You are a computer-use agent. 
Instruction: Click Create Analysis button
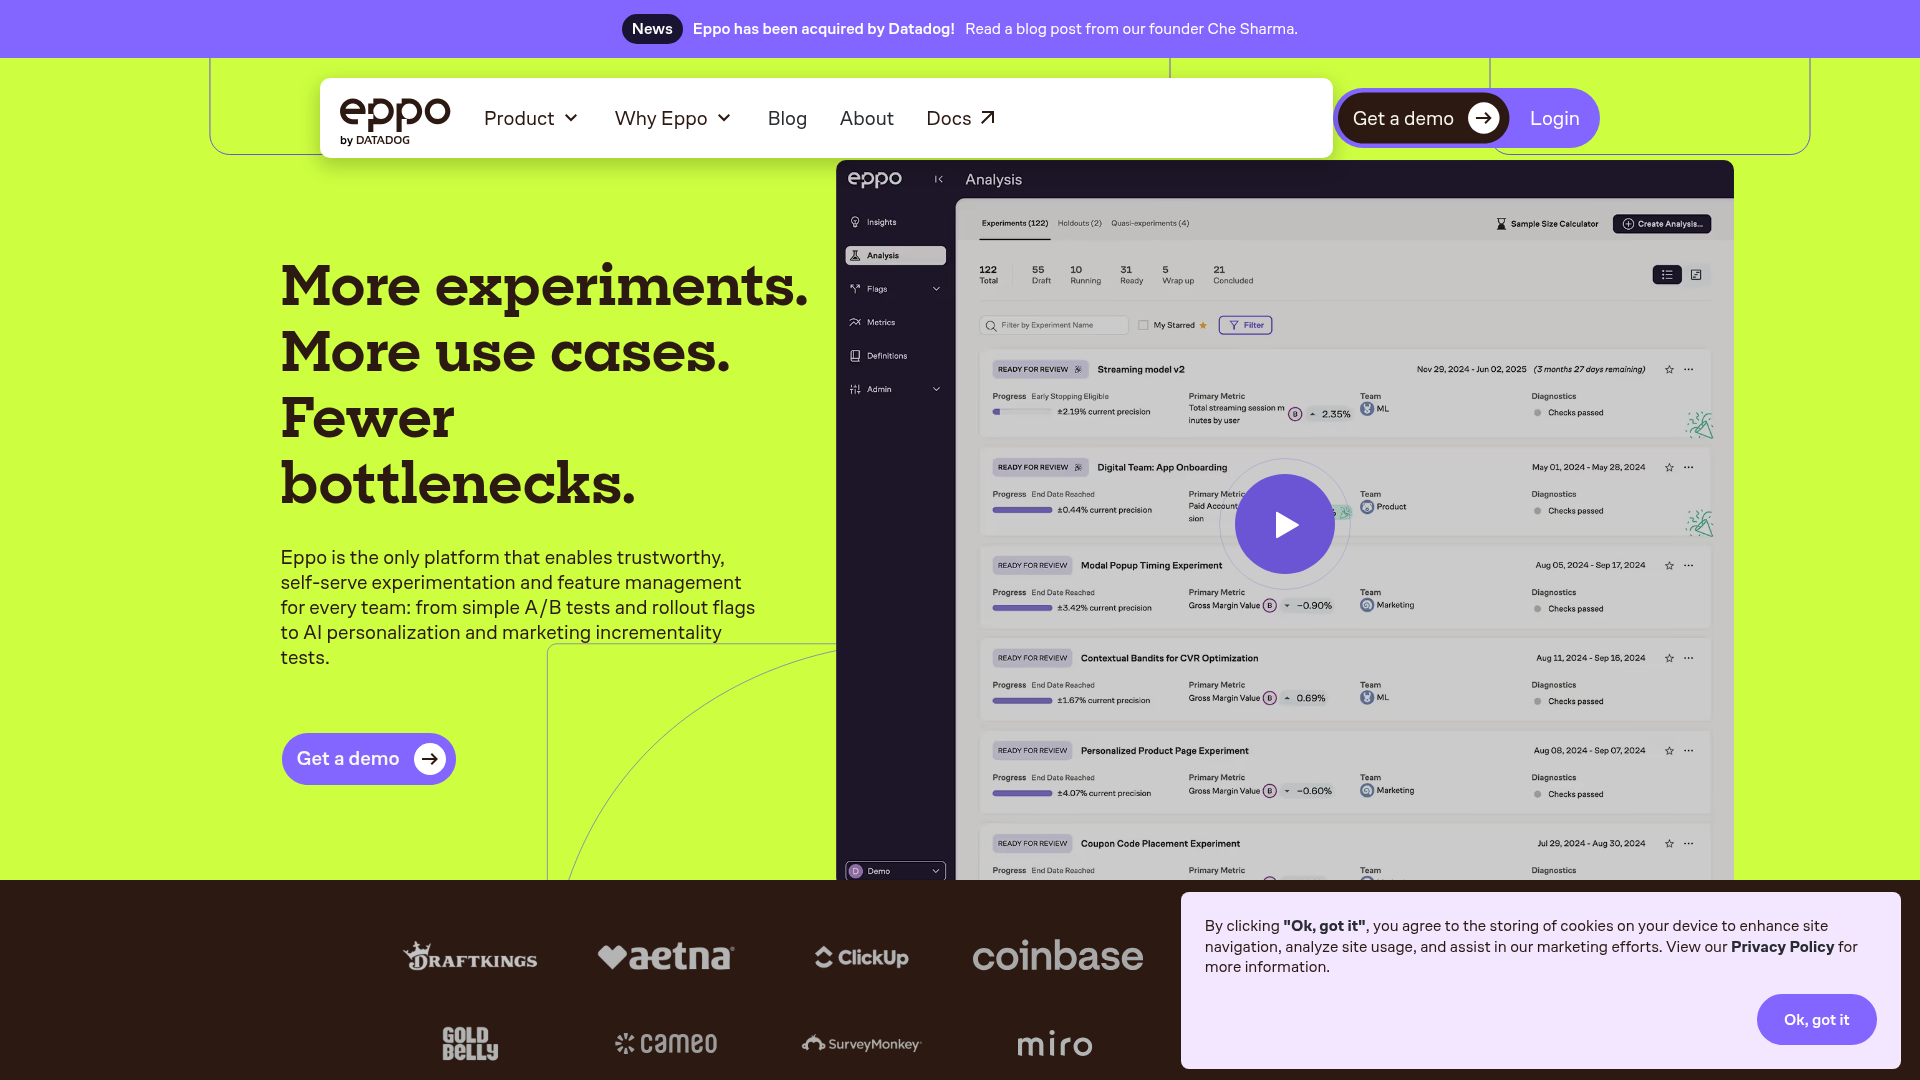tap(1661, 223)
